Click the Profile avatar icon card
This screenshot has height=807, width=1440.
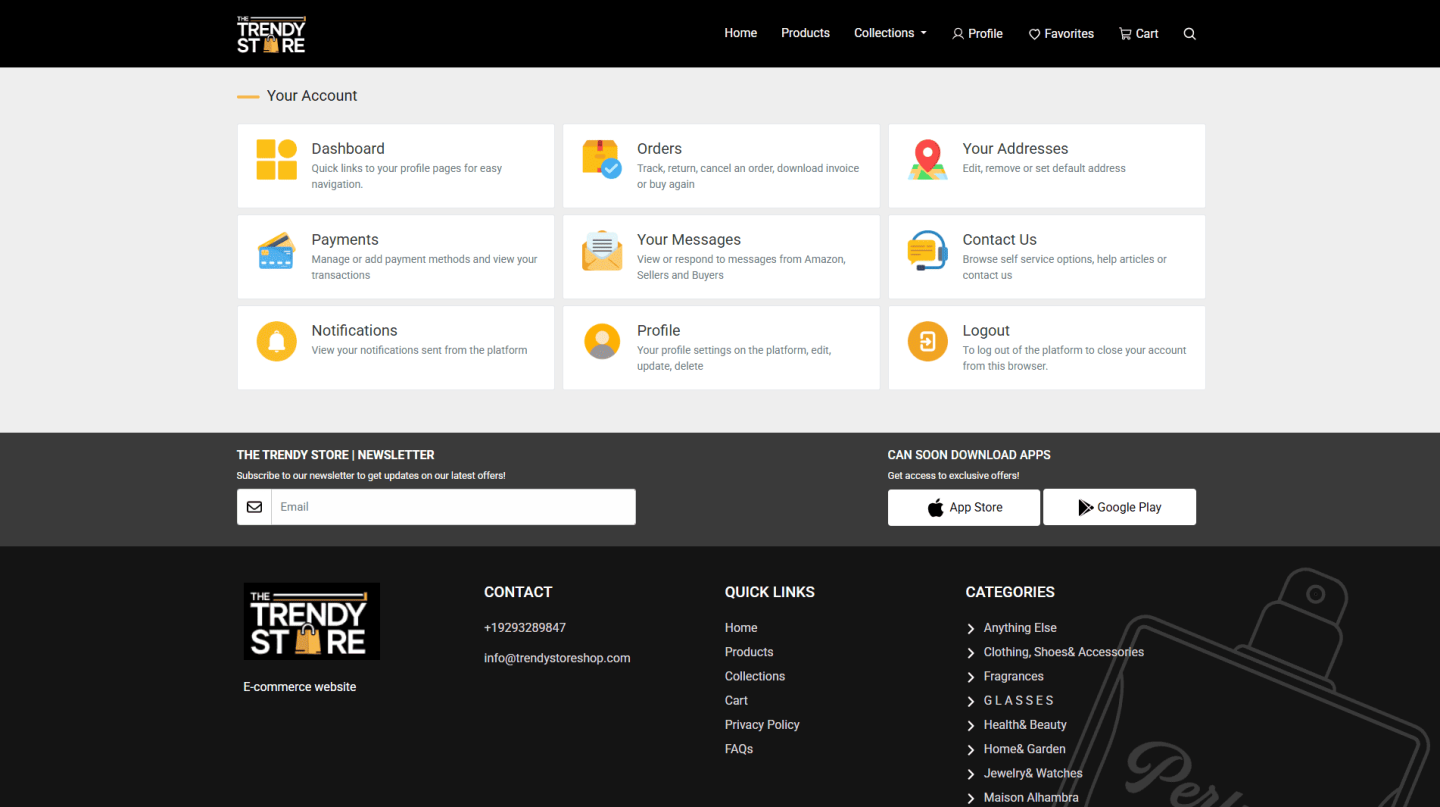coord(602,342)
